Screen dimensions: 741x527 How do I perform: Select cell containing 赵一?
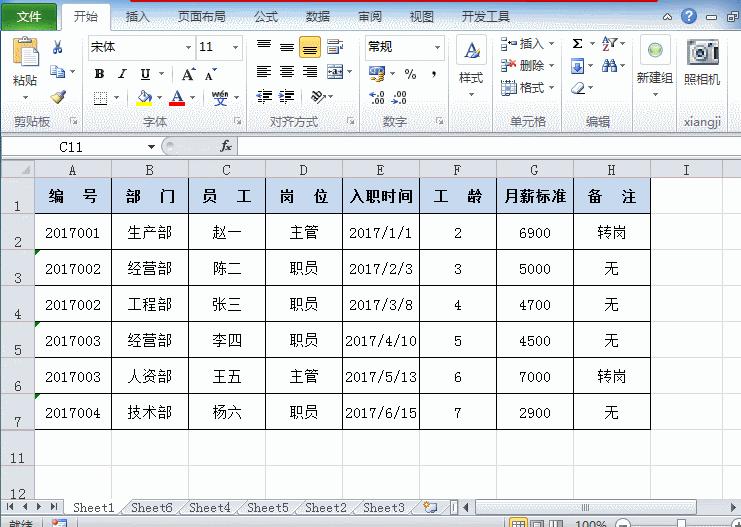(227, 232)
